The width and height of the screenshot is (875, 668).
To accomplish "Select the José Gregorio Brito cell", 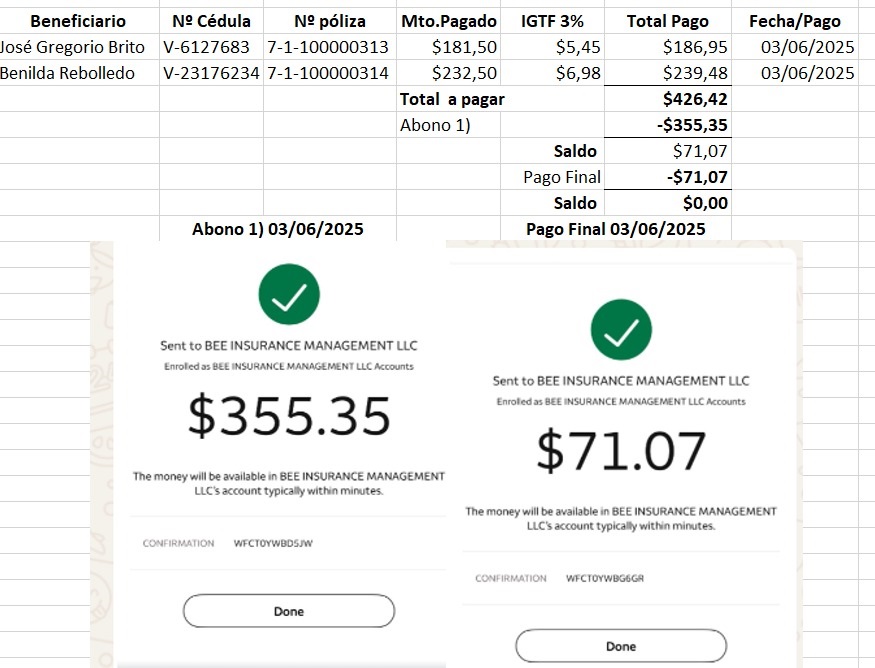I will tap(73, 47).
